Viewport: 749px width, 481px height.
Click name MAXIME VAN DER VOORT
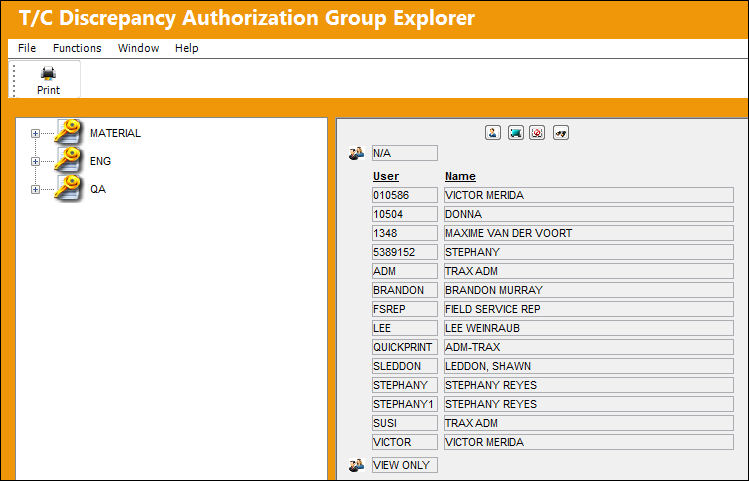(588, 233)
